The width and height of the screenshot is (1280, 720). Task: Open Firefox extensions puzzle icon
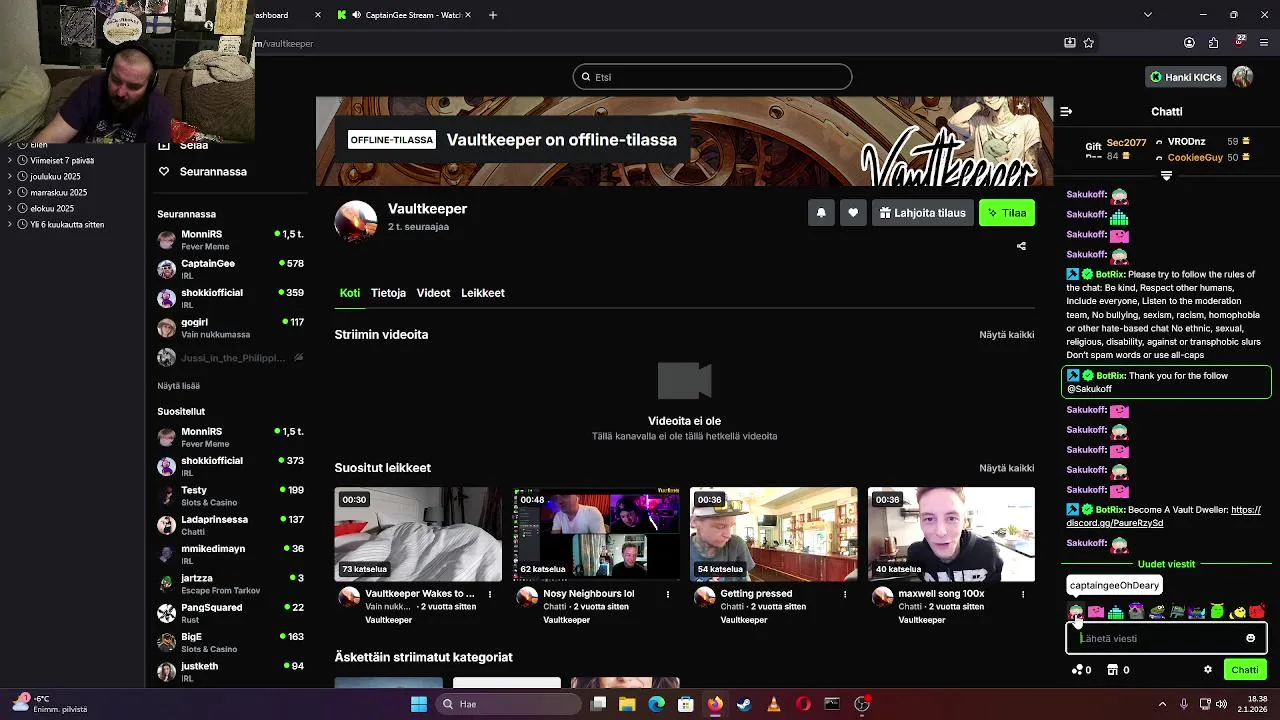(1213, 43)
